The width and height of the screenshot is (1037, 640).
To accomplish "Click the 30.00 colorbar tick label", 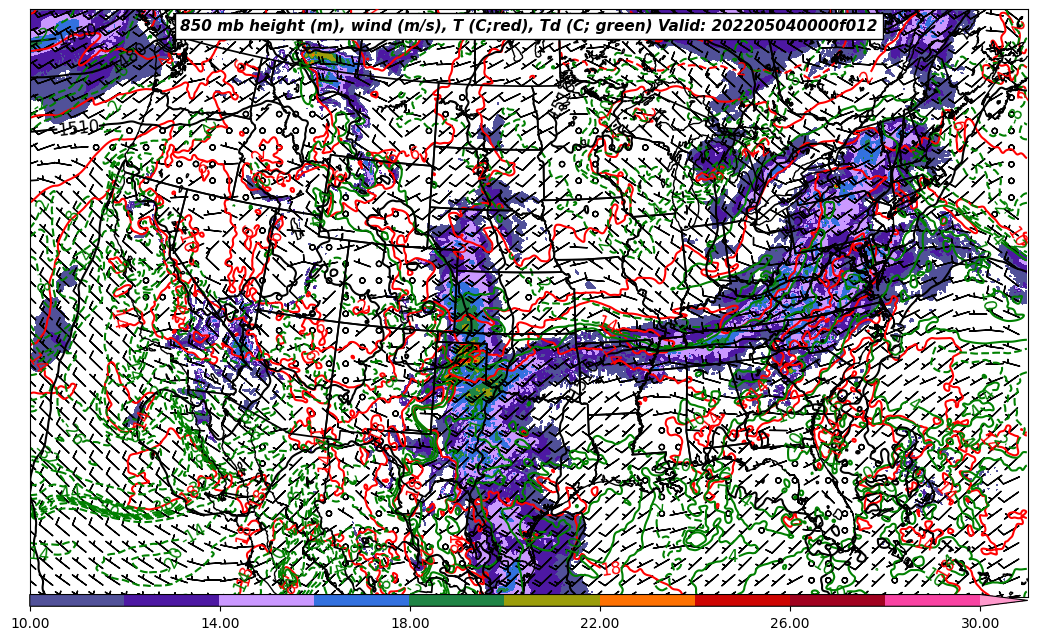I will [x=980, y=623].
